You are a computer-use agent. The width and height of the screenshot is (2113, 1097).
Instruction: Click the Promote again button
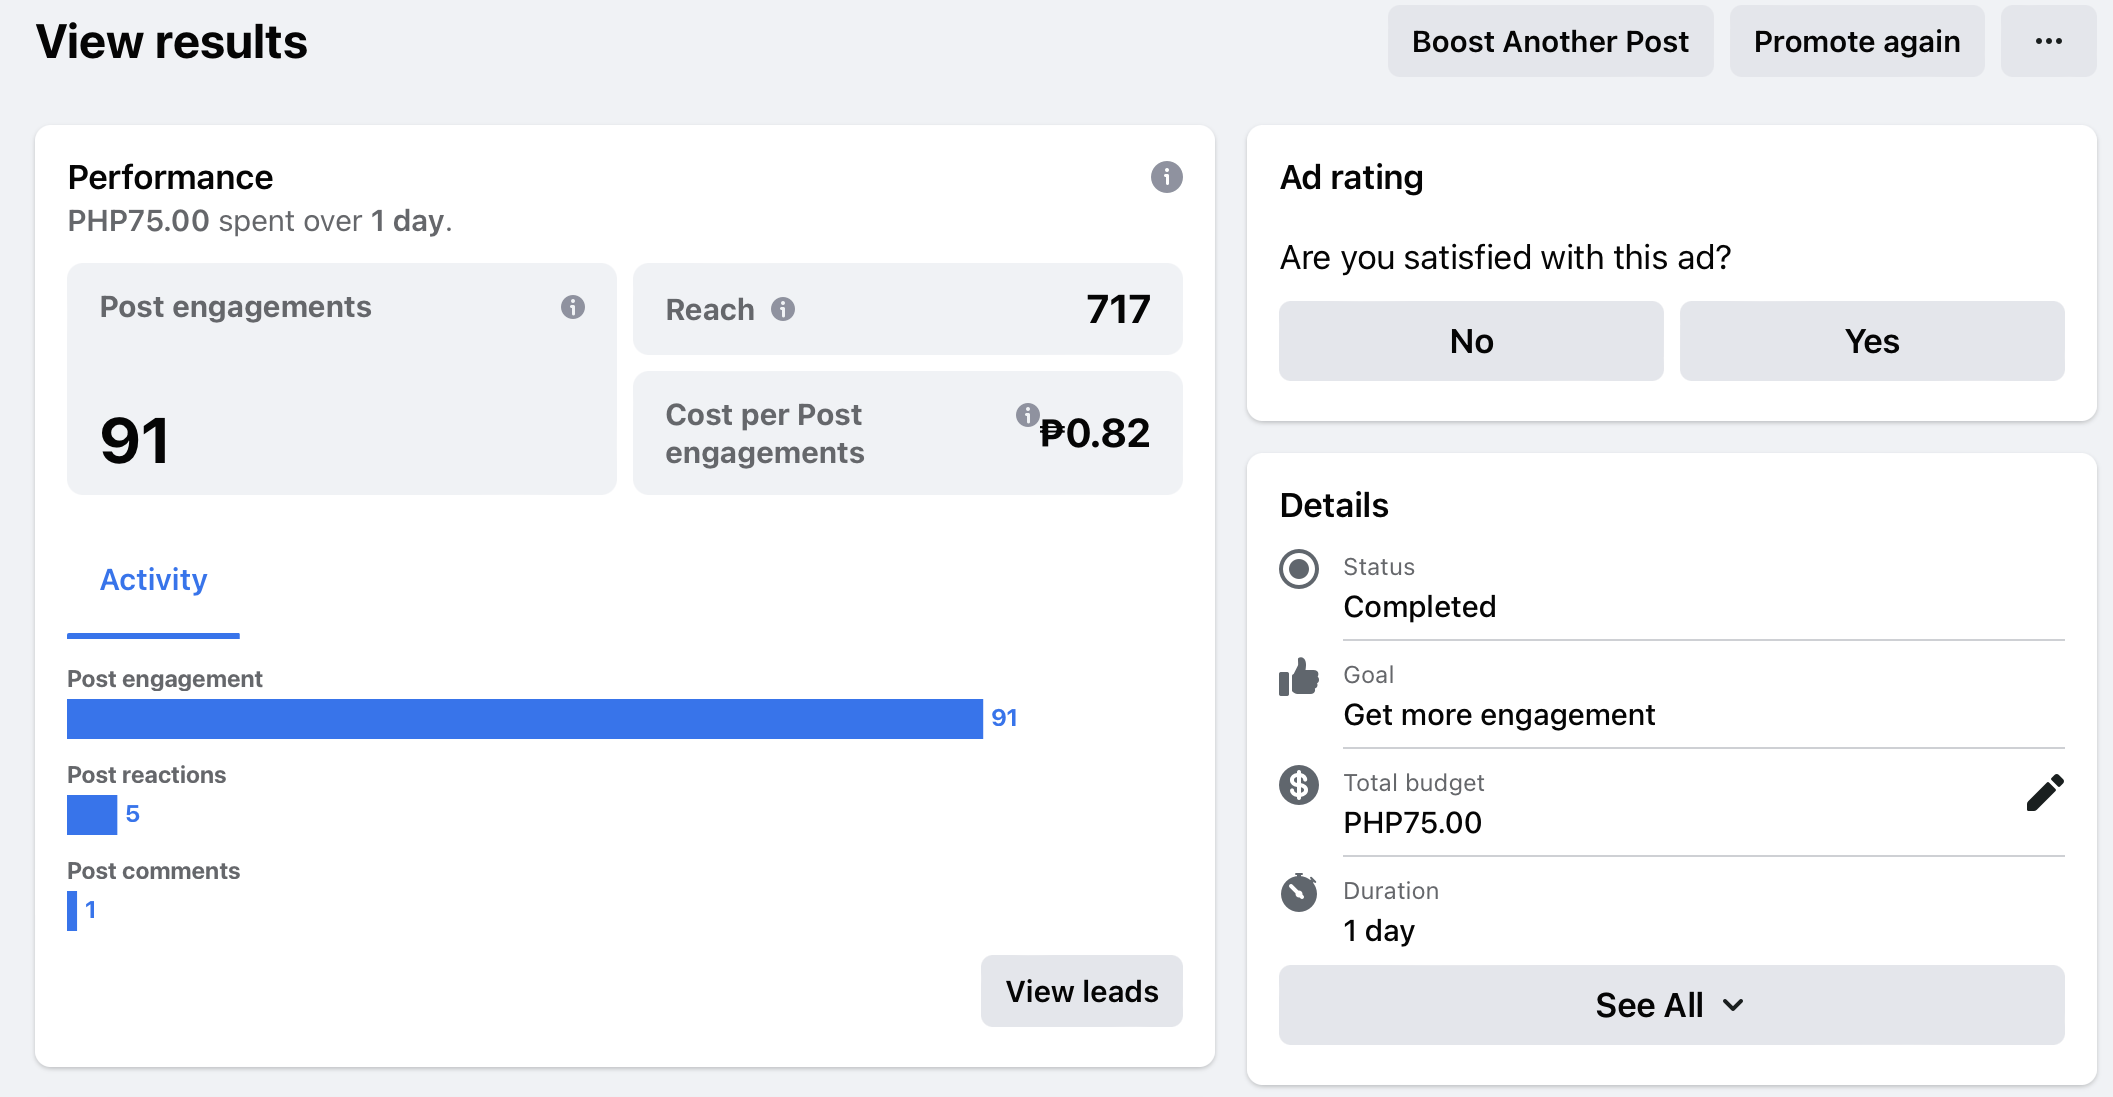pos(1856,41)
